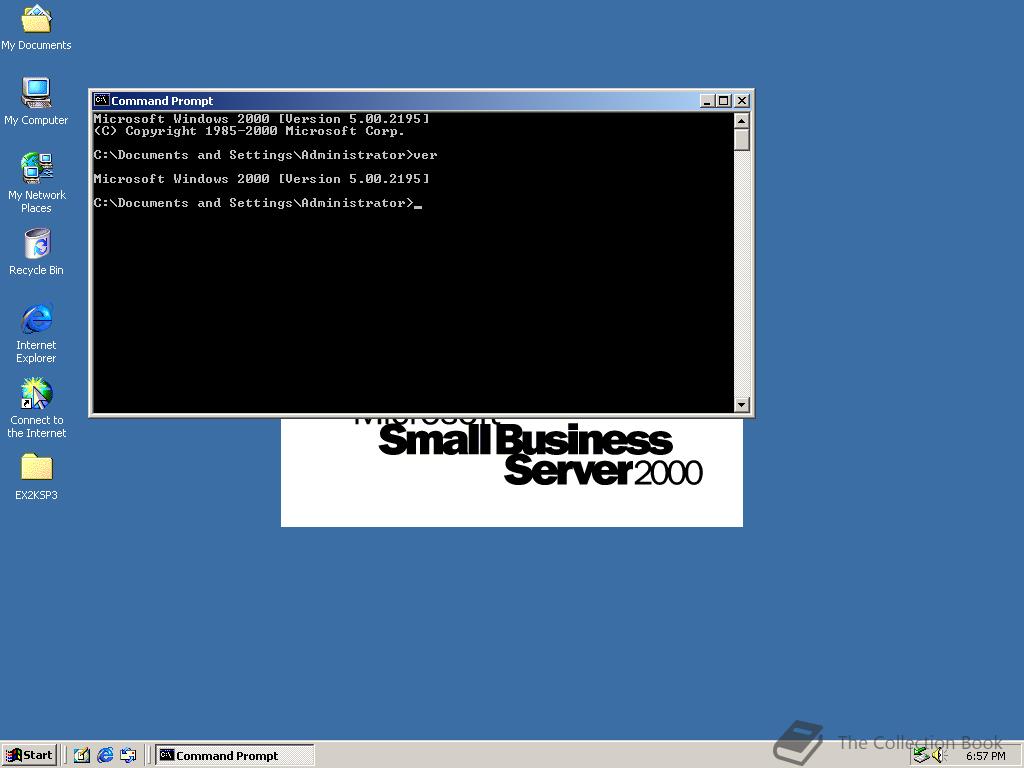
Task: Maximize the Command Prompt window
Action: point(723,101)
